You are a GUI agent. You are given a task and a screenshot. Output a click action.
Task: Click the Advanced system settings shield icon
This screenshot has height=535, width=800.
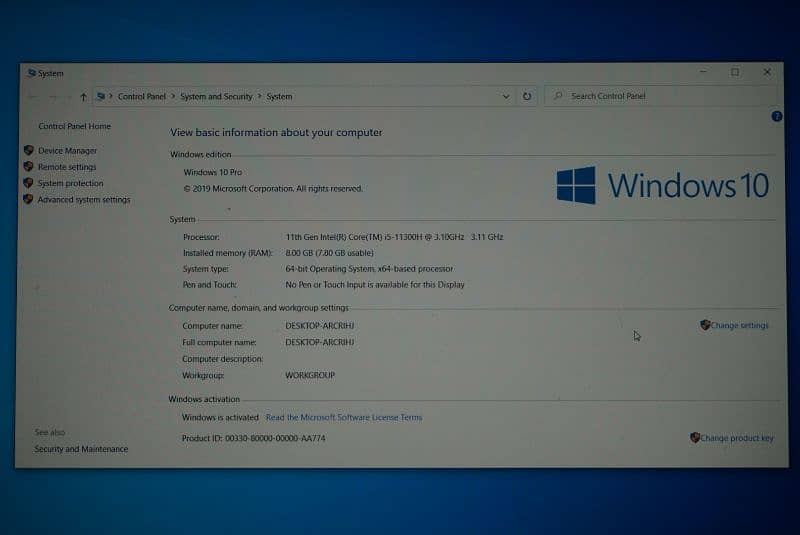[29, 199]
